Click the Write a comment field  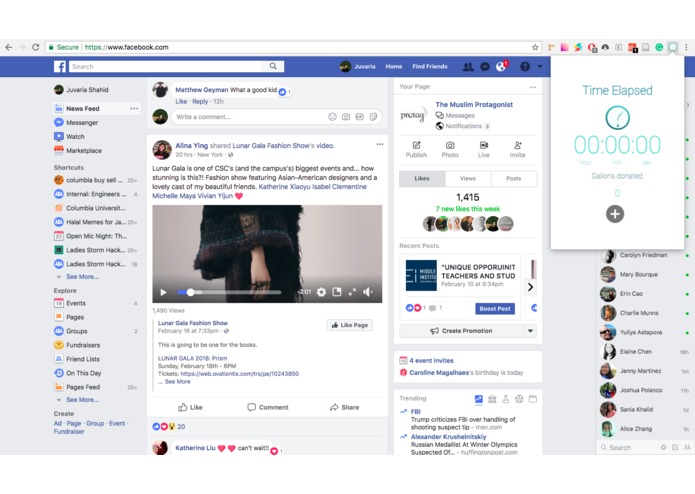pyautogui.click(x=248, y=117)
